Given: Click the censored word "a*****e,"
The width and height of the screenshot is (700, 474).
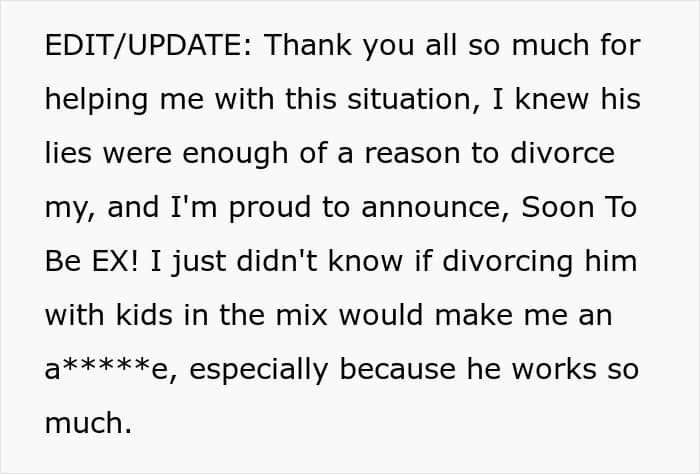Looking at the screenshot, I should pos(111,370).
